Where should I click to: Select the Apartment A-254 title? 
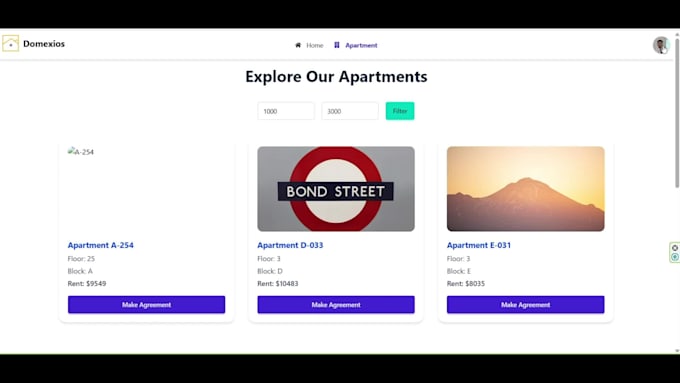coord(101,245)
